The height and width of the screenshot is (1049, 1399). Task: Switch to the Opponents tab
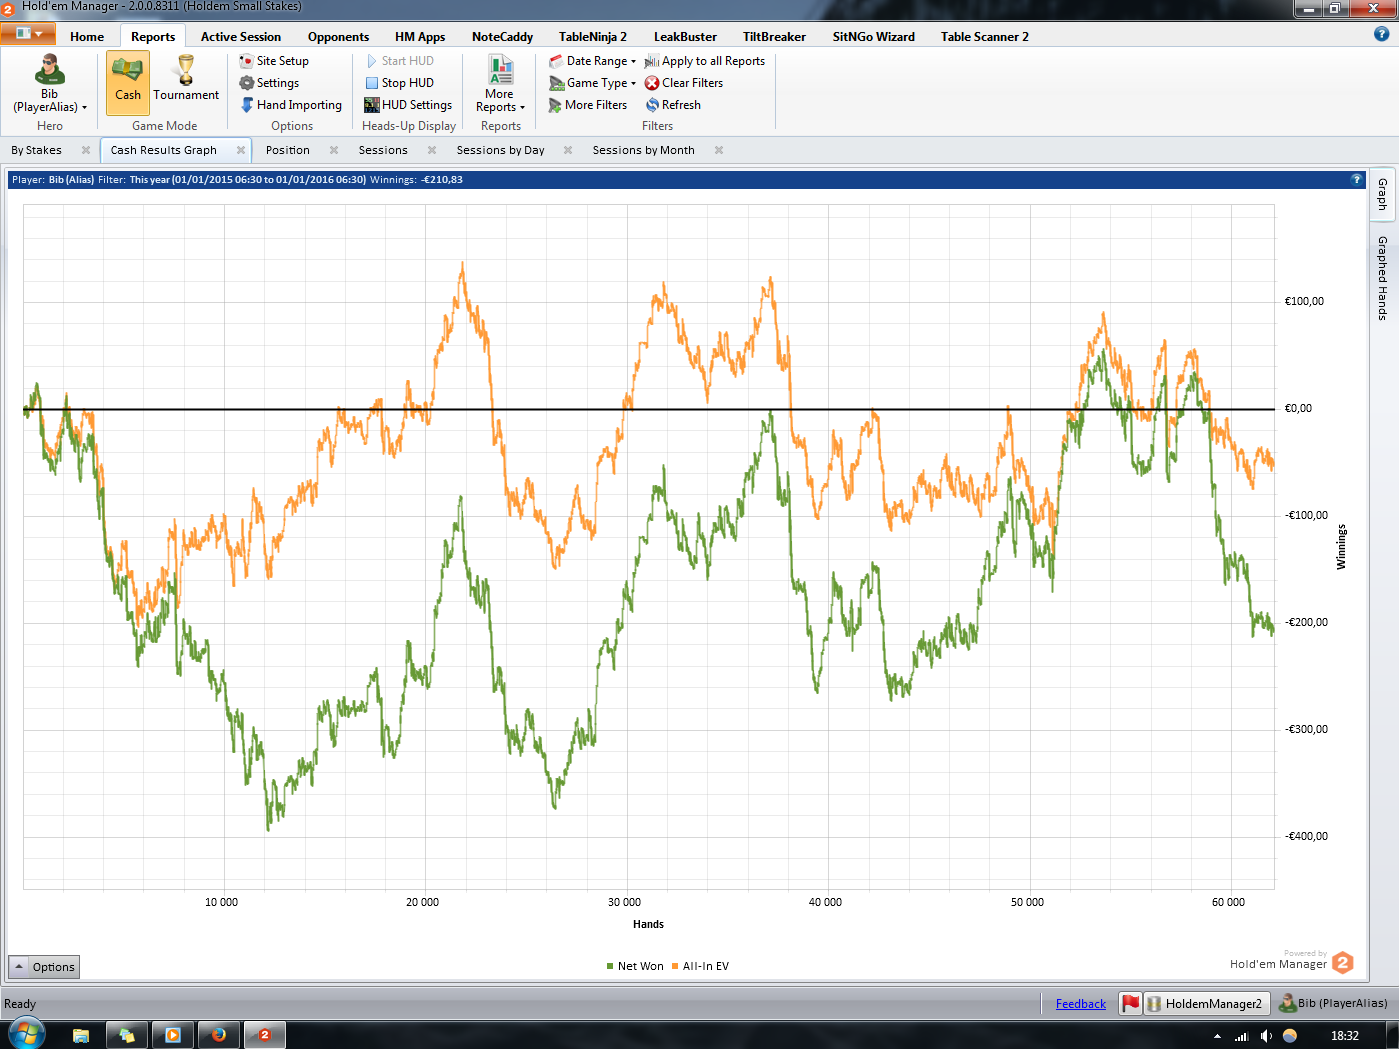click(x=338, y=37)
